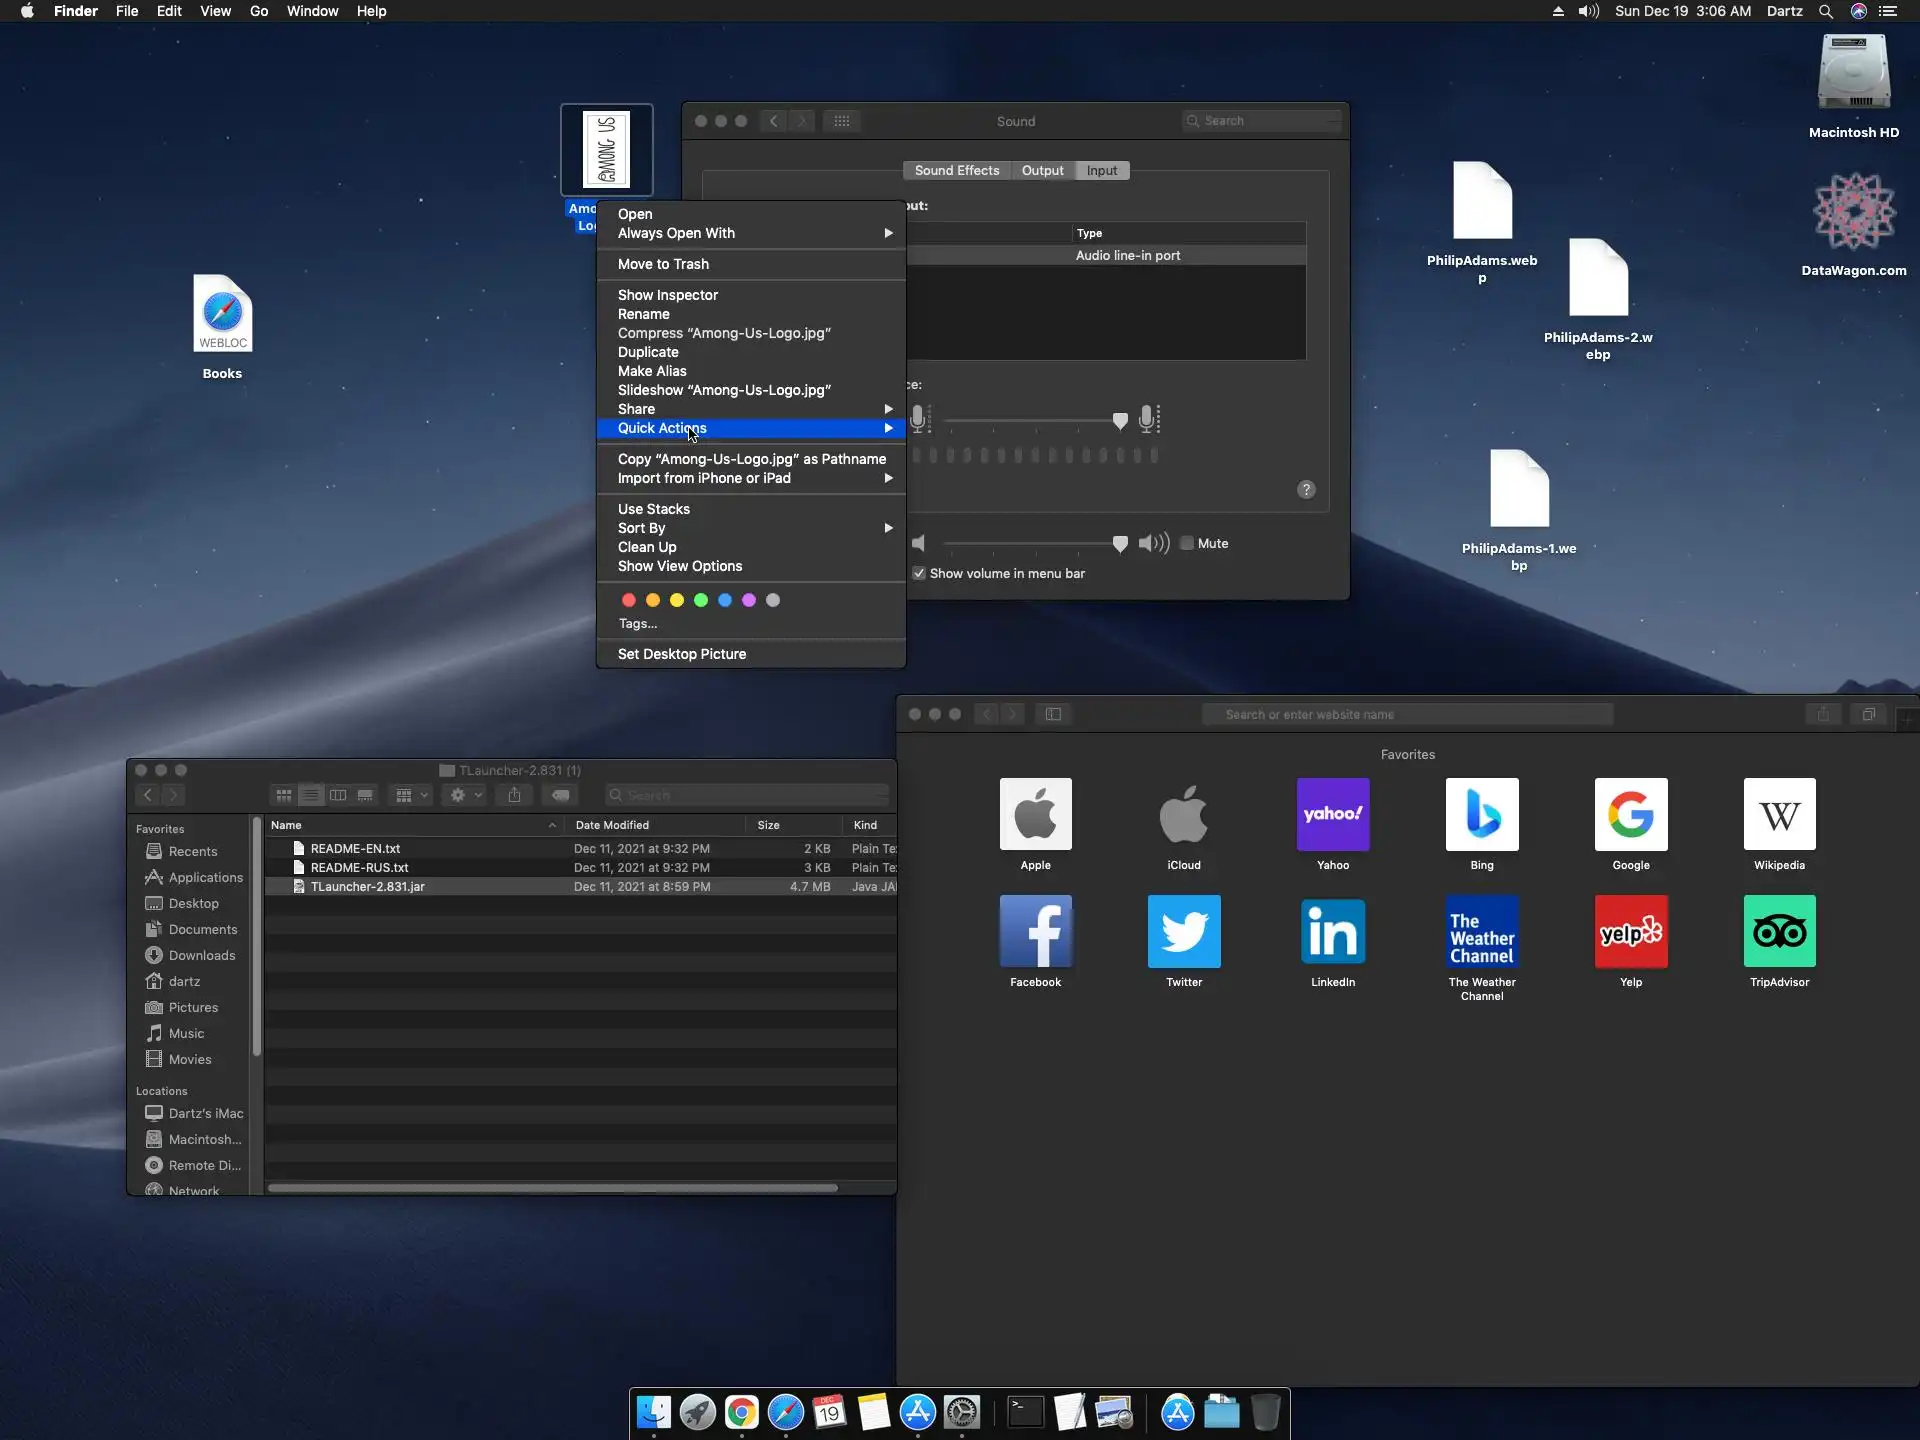Viewport: 1920px width, 1440px height.
Task: Switch to the Sound Effects tab
Action: tap(956, 171)
